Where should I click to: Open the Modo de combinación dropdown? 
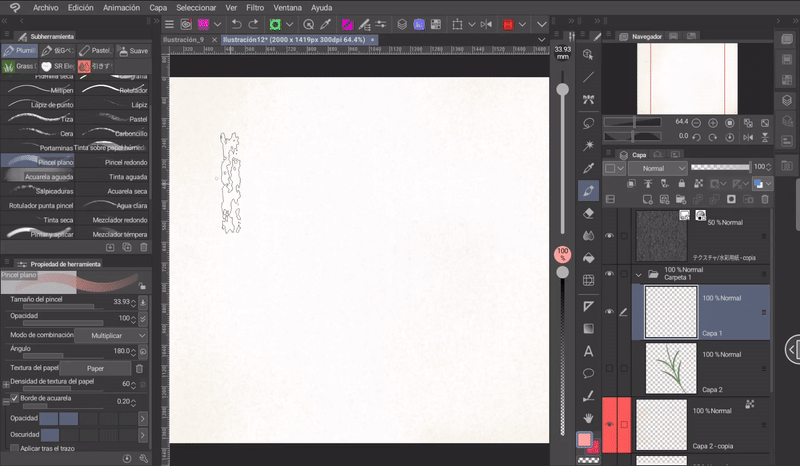coord(111,335)
